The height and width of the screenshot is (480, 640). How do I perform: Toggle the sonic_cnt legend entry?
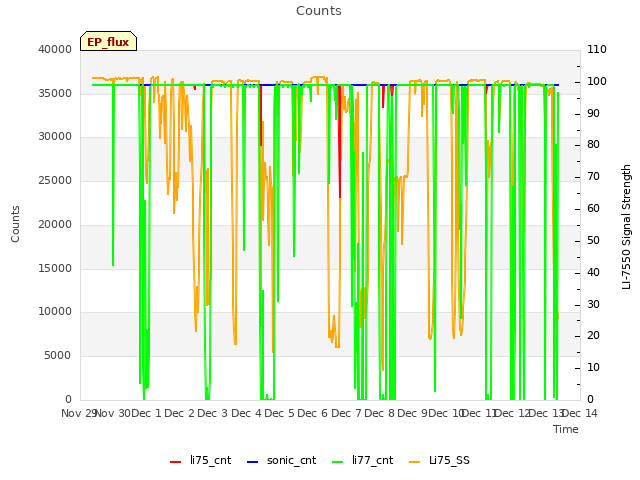282,460
